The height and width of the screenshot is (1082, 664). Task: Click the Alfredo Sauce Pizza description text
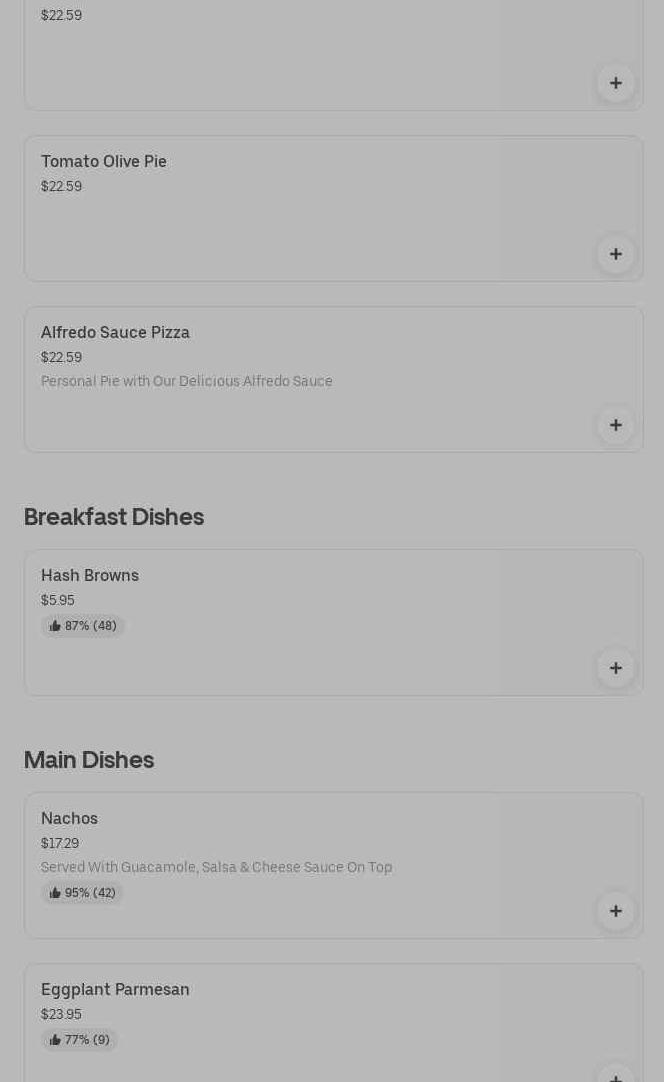pos(186,381)
